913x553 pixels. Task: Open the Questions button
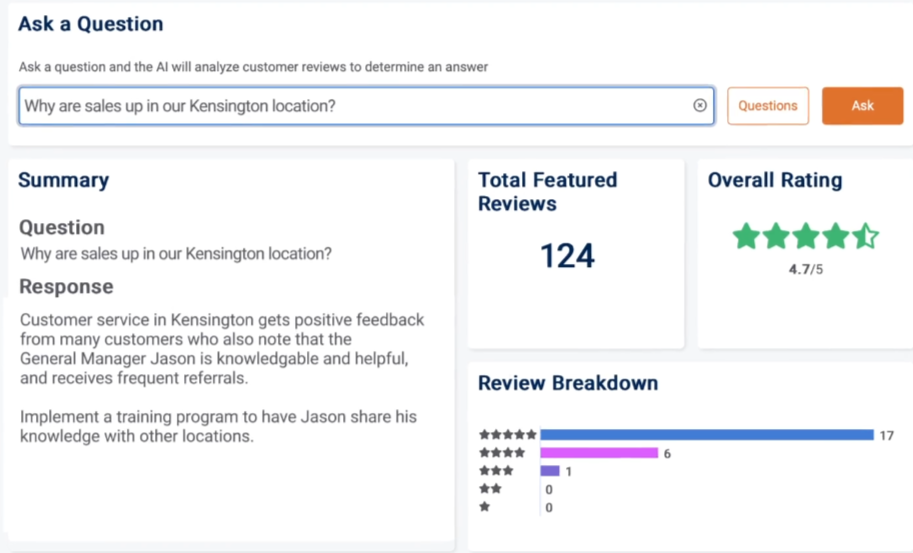[768, 106]
